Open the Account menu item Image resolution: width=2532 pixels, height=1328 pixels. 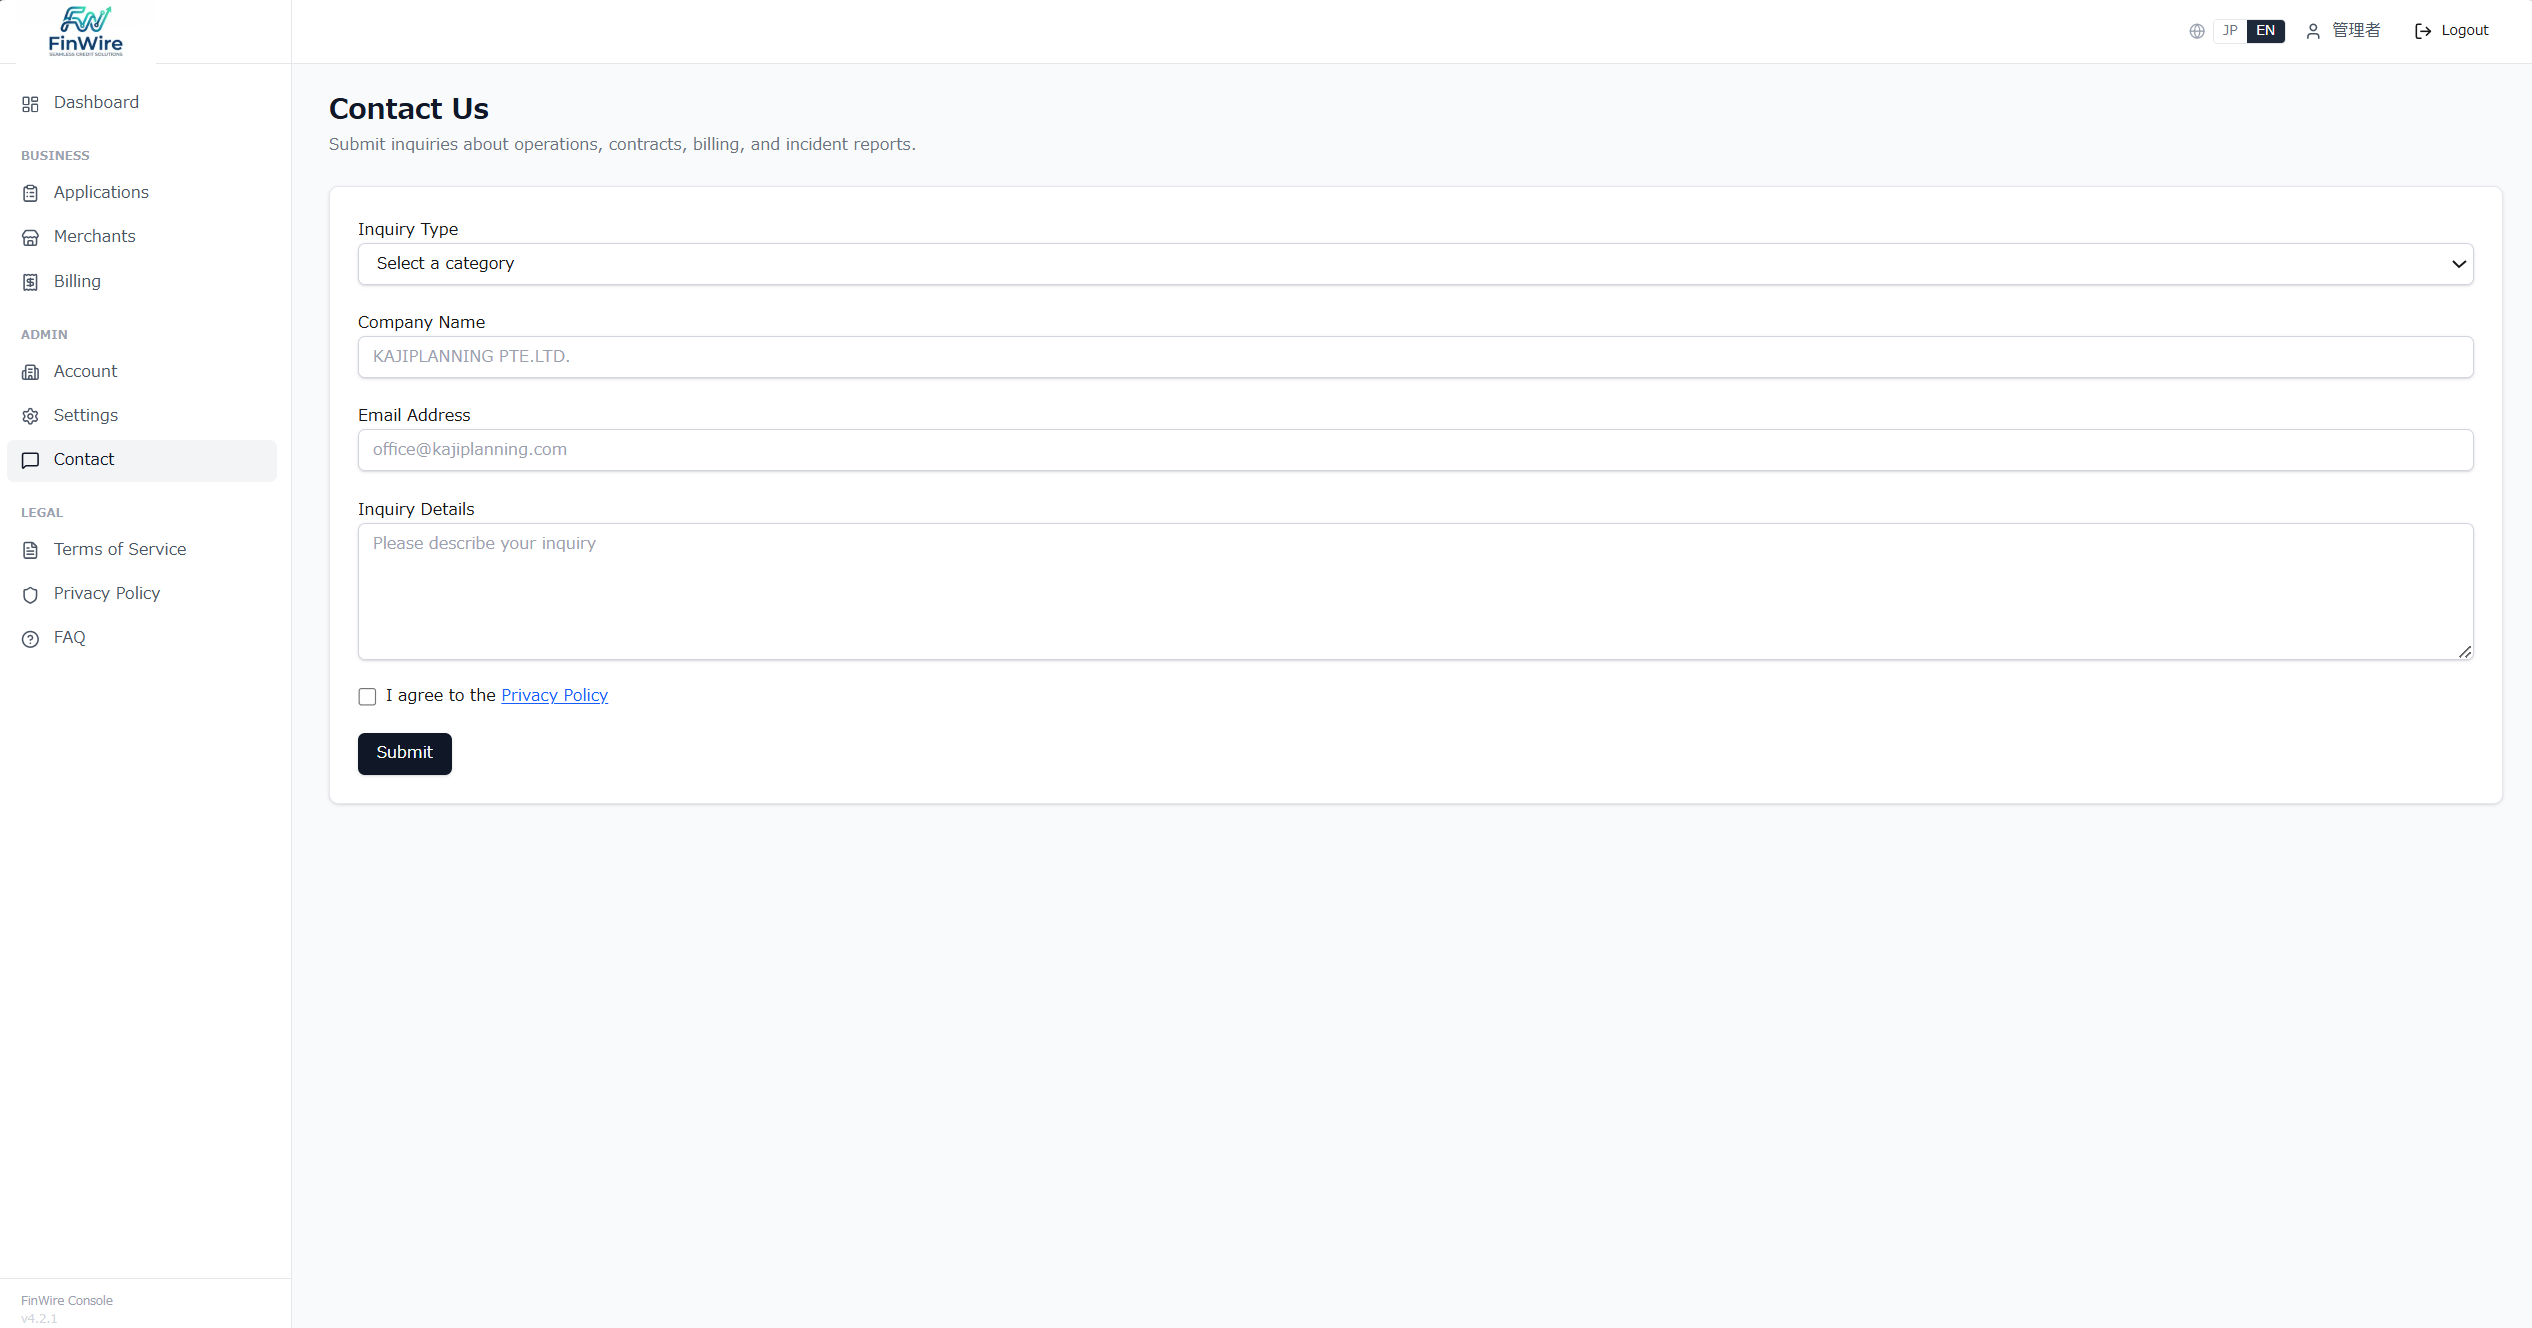[x=86, y=372]
